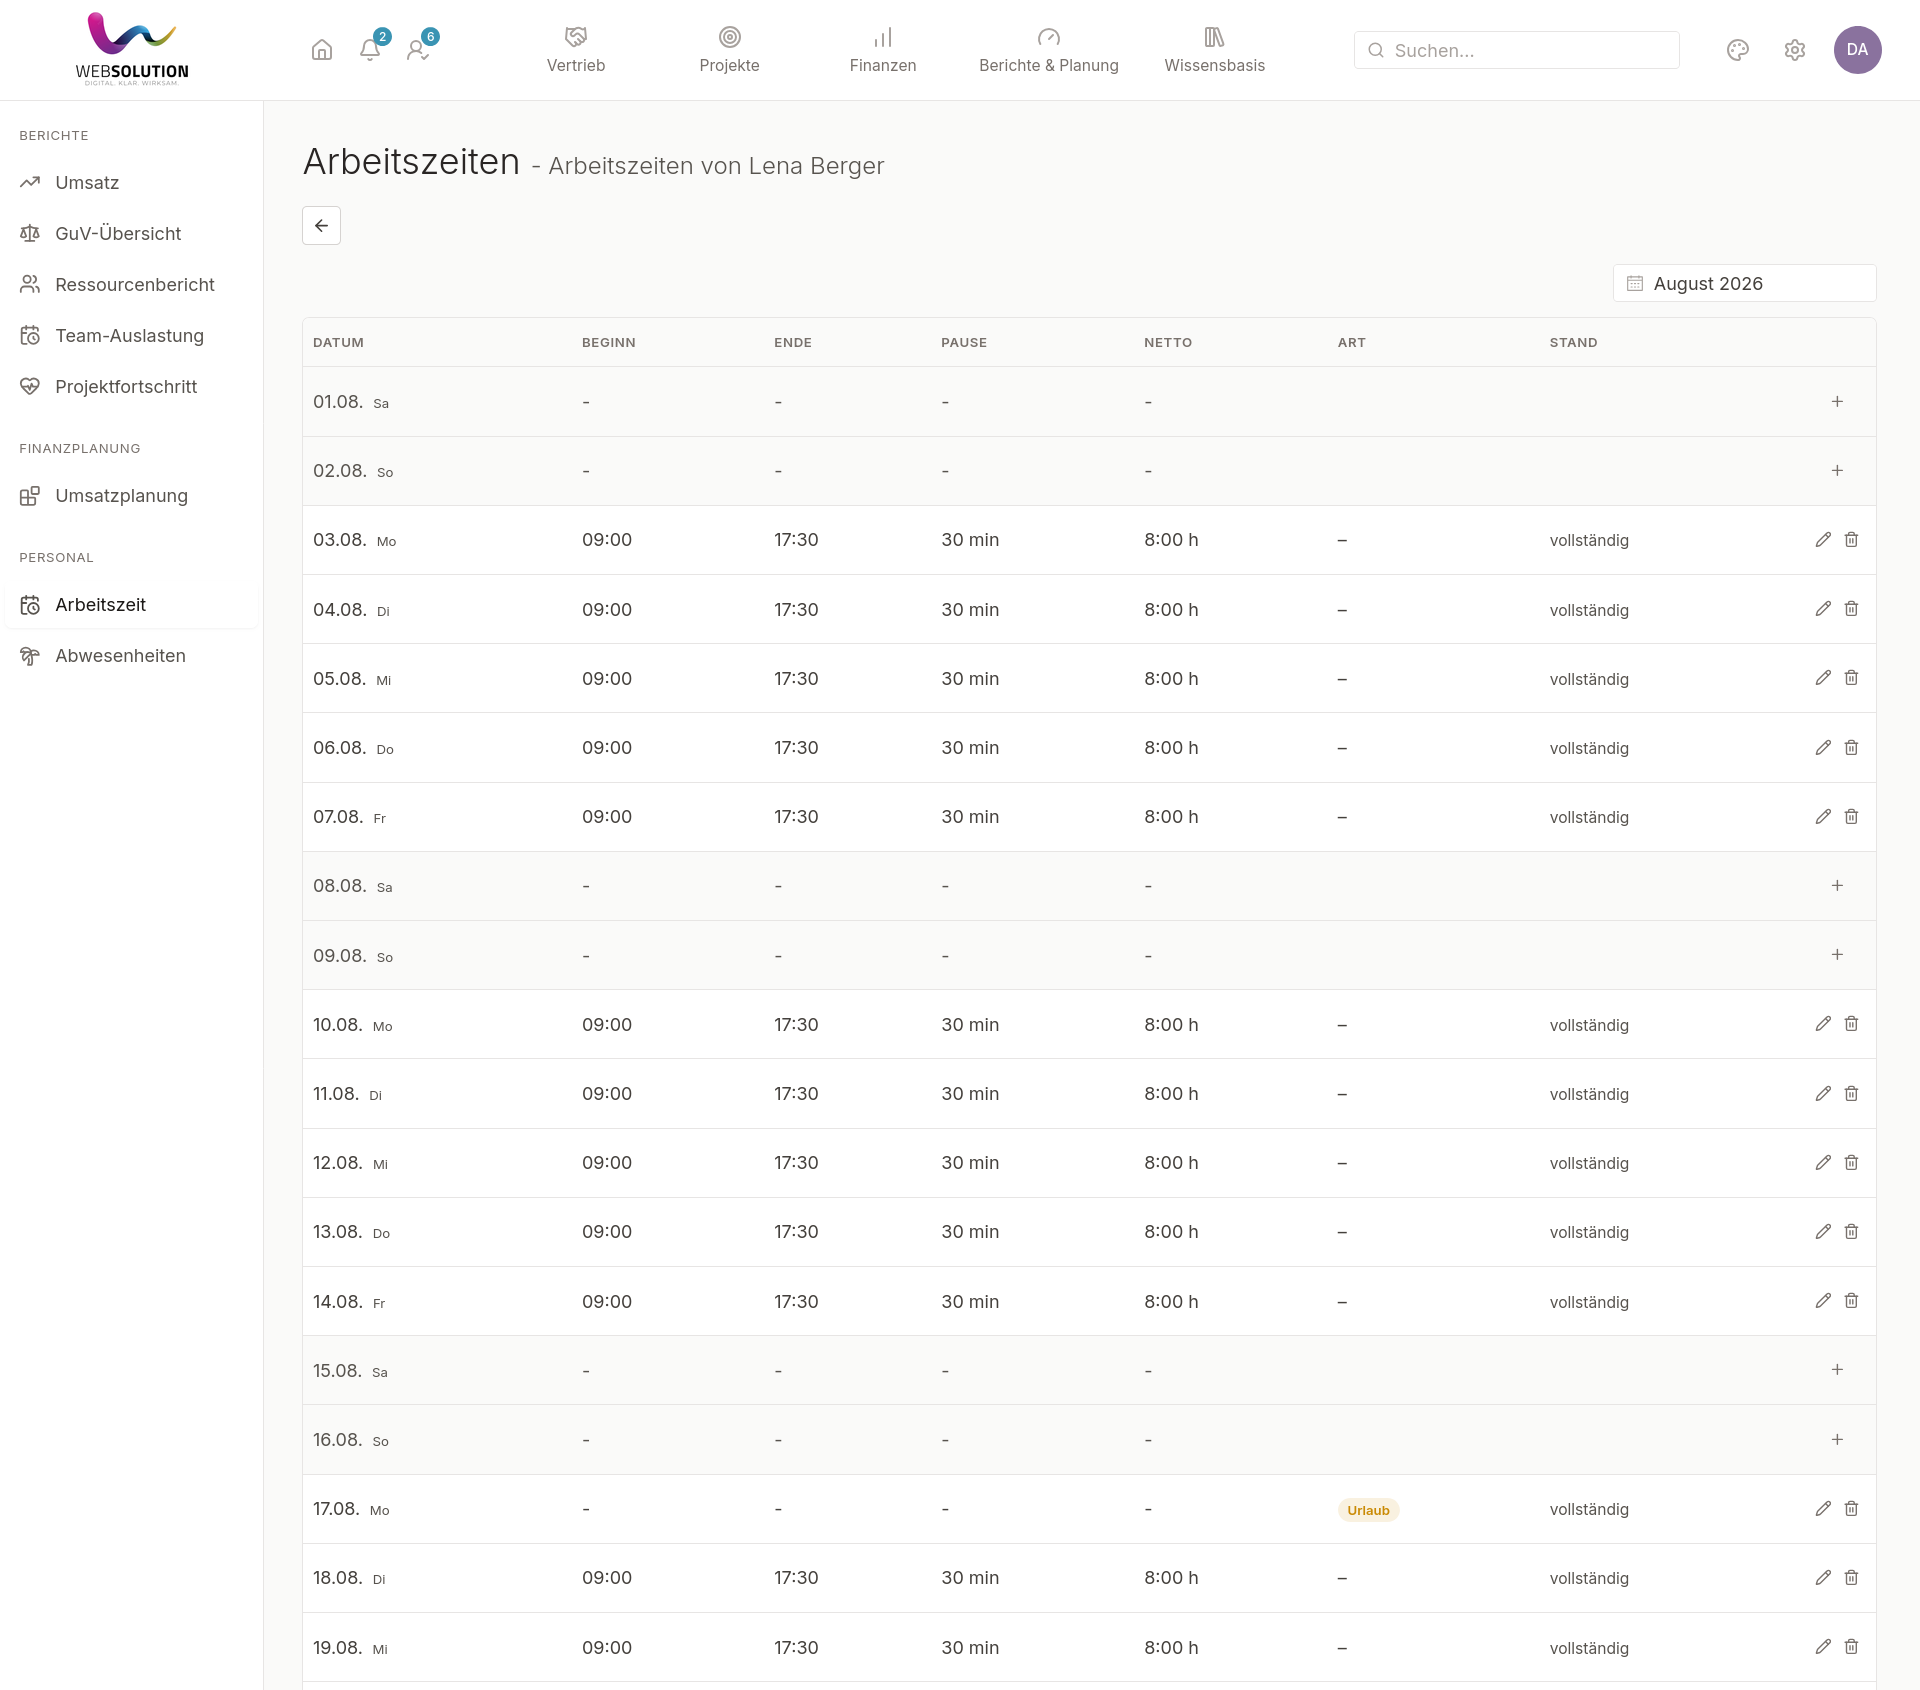This screenshot has width=1920, height=1690.
Task: Edit the 05.08. Wednesday entry
Action: 1823,678
